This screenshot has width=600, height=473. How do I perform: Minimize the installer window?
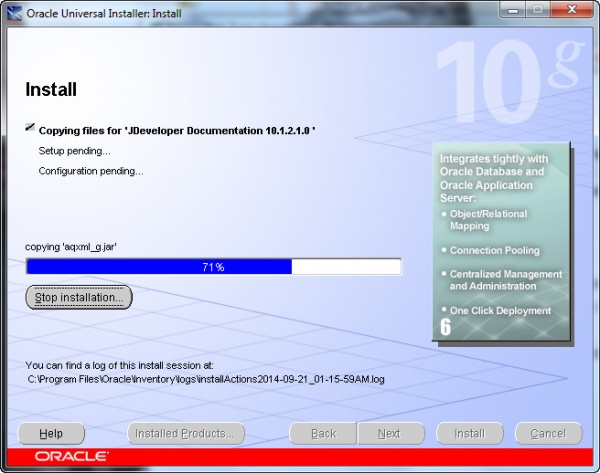click(x=513, y=10)
